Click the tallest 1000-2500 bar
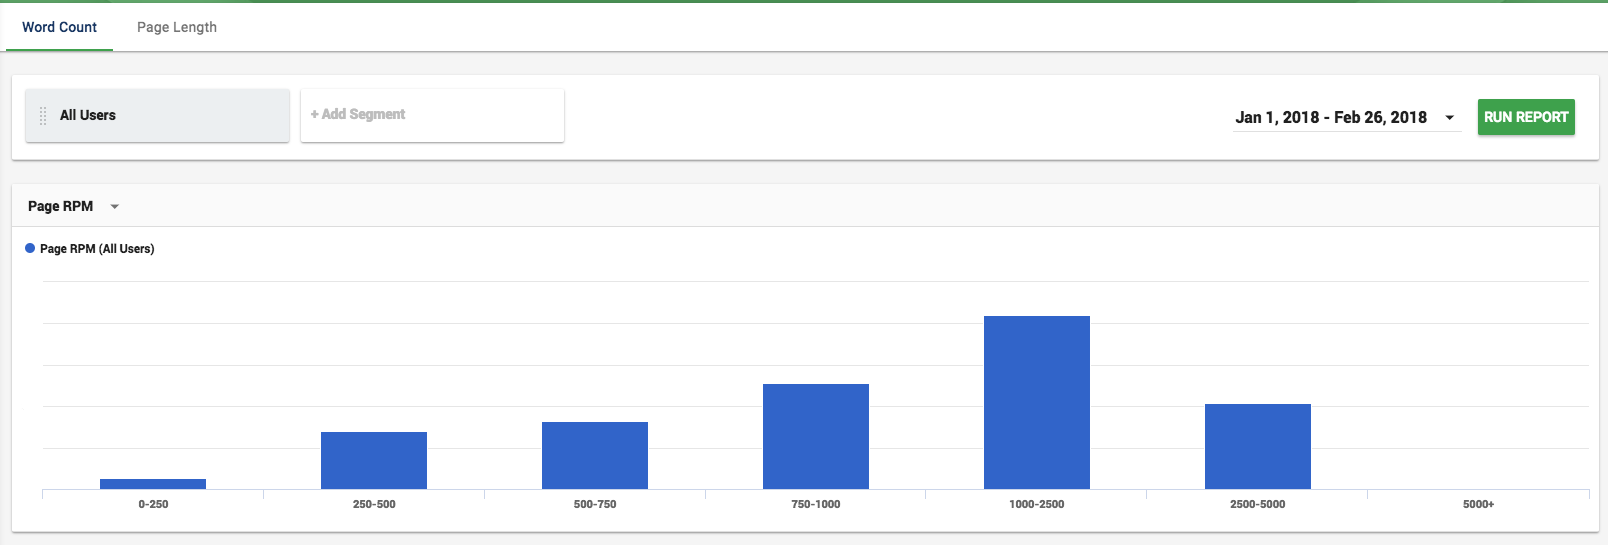Image resolution: width=1608 pixels, height=545 pixels. pos(1037,402)
